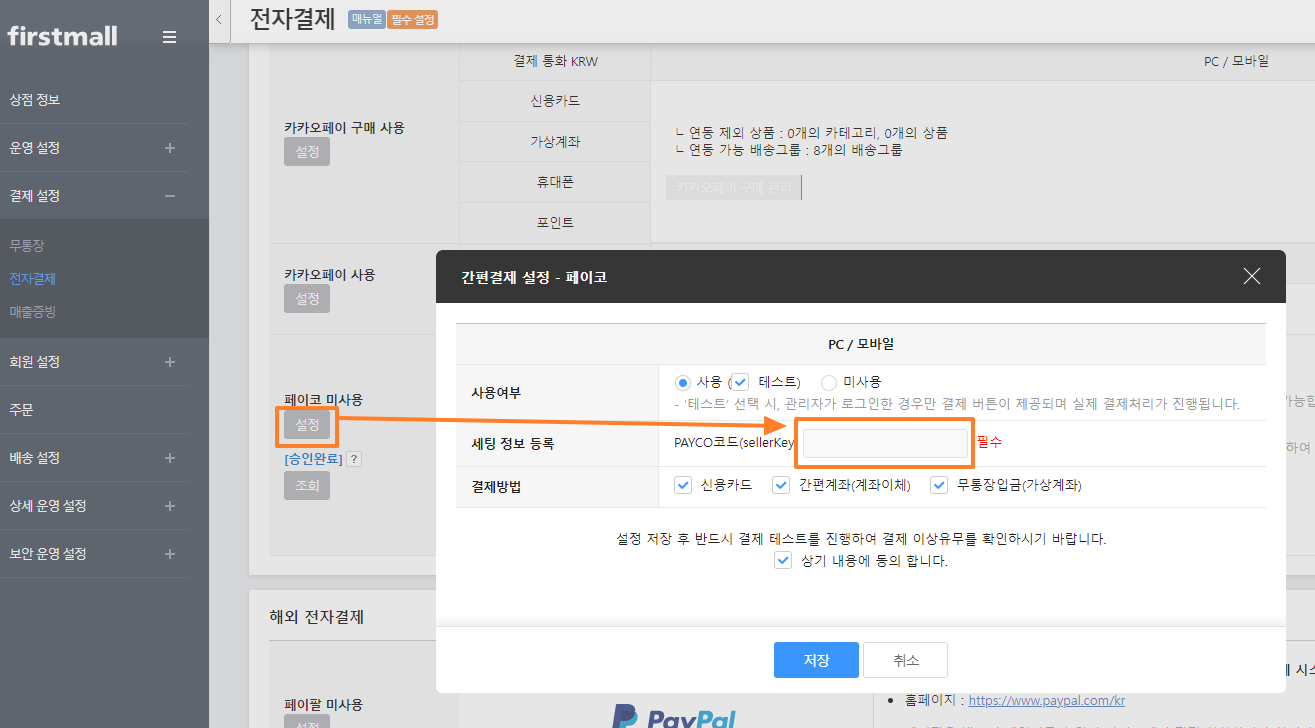This screenshot has height=728, width=1315.
Task: Click the 저장 button
Action: [816, 660]
